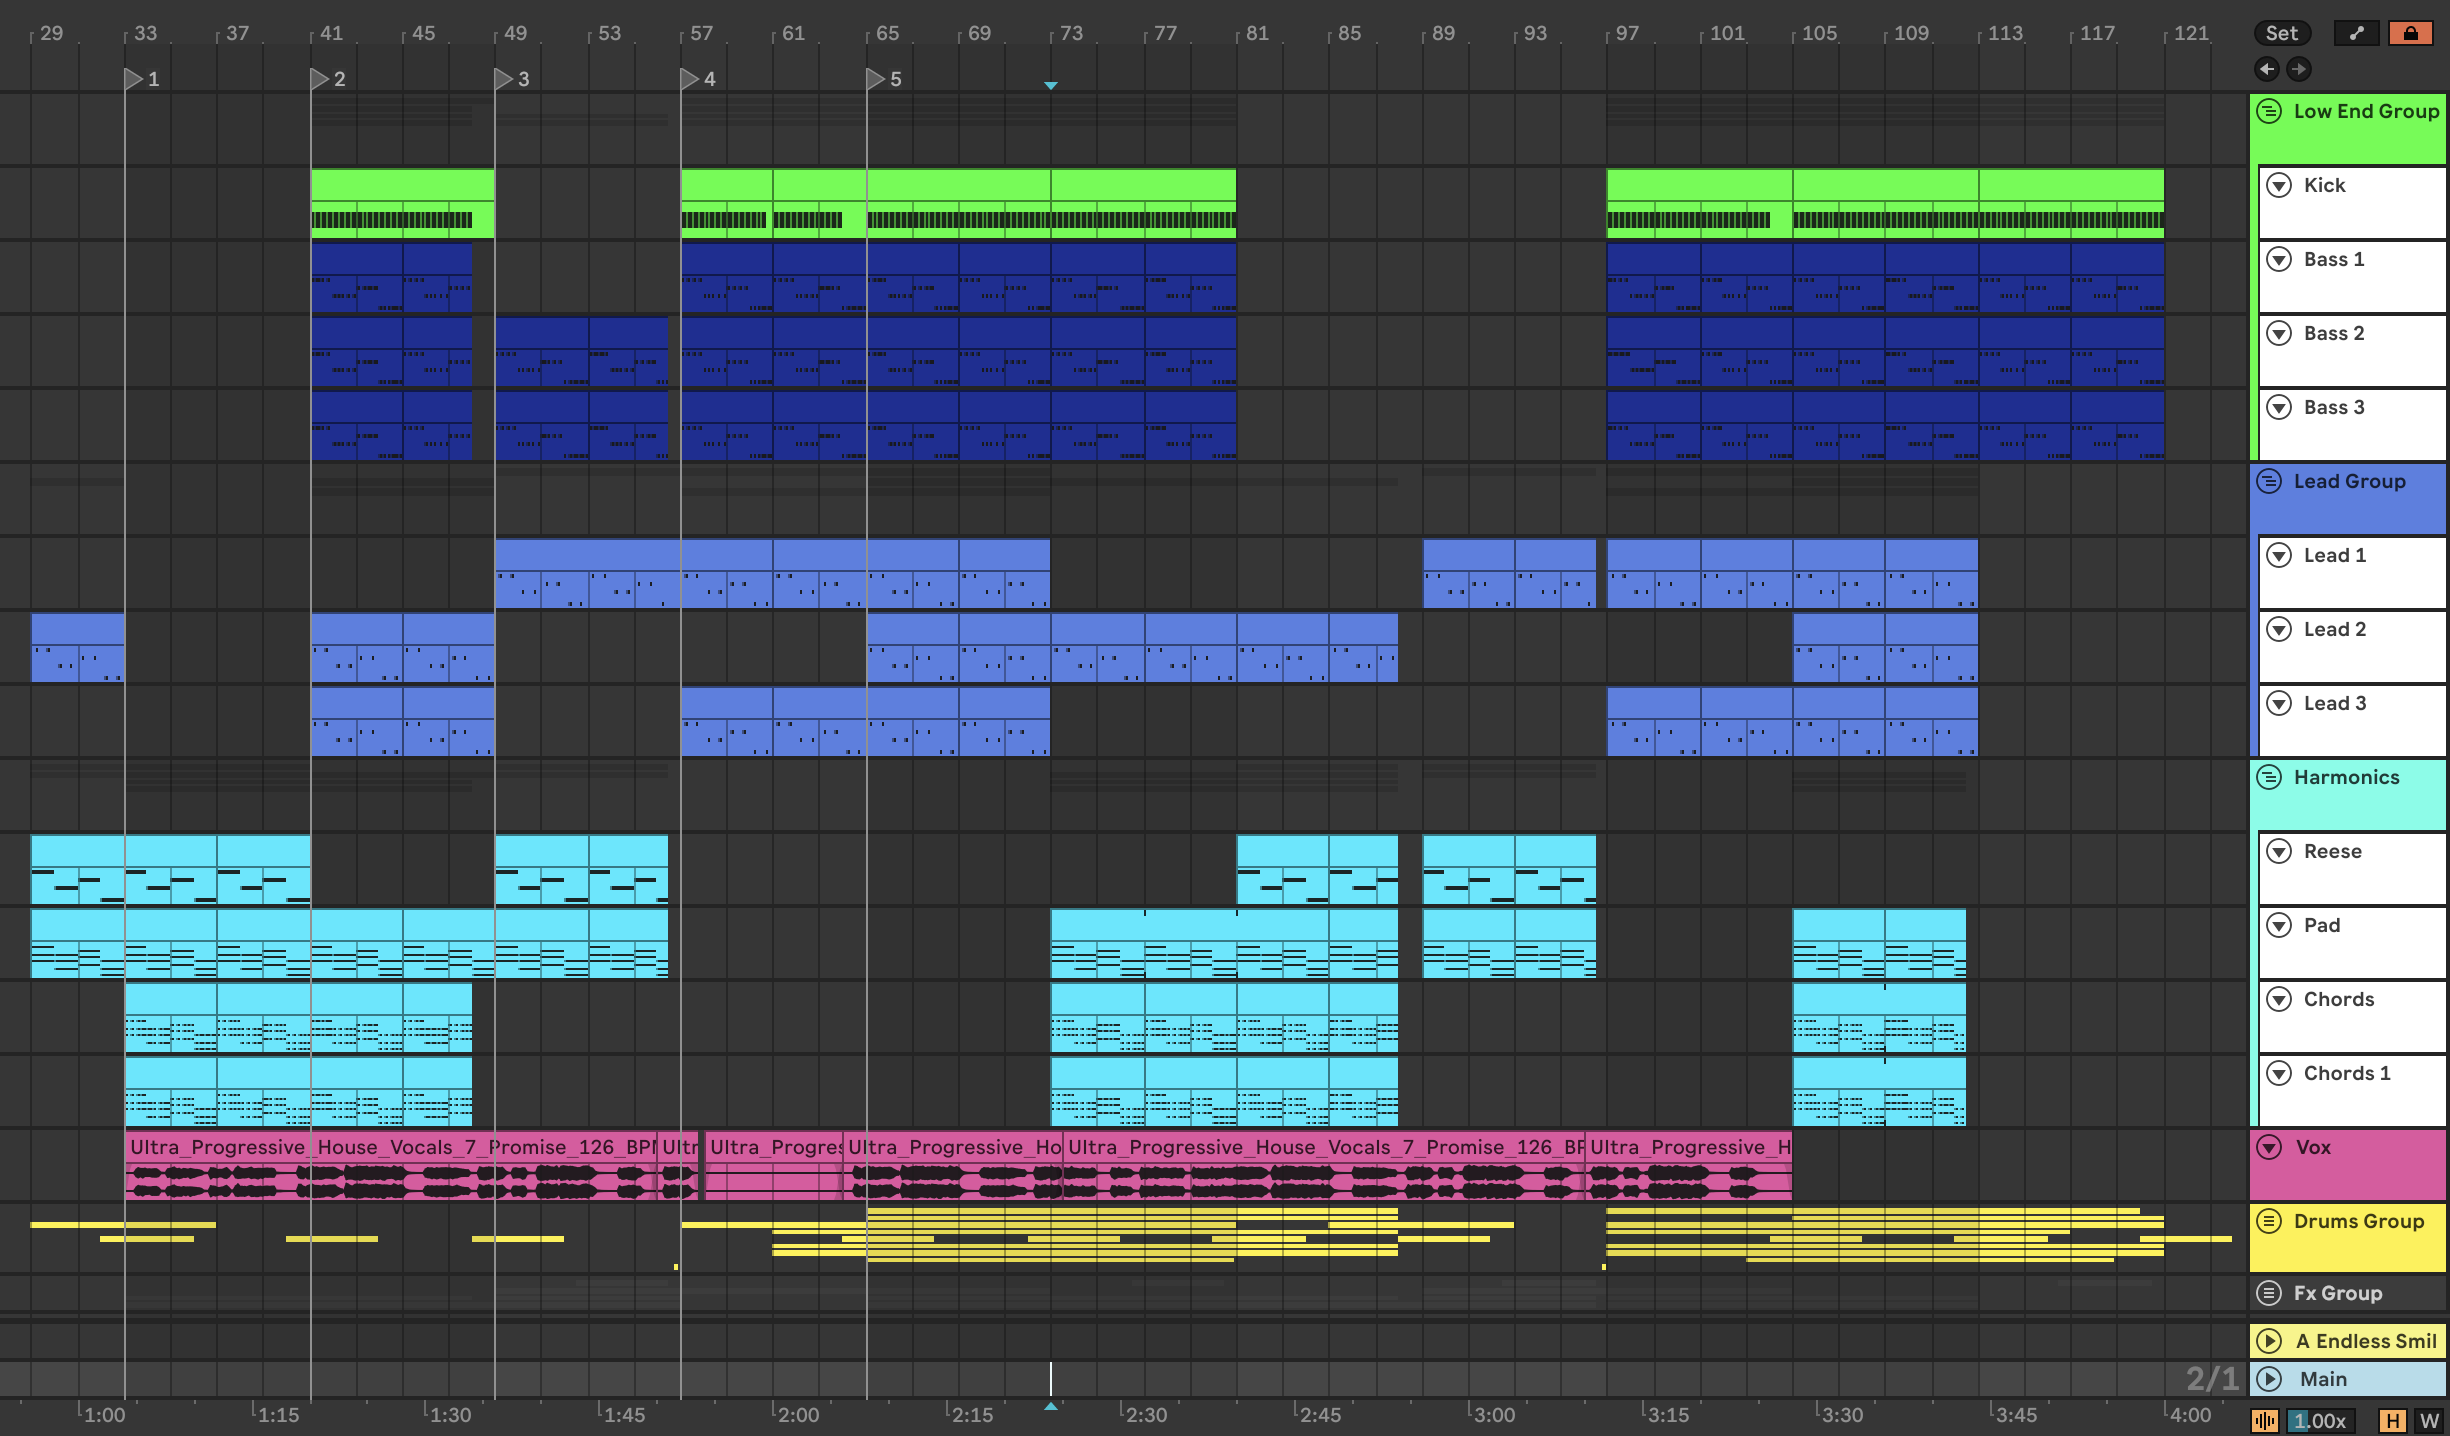Unfold the A Endless Smil track
The height and width of the screenshot is (1436, 2450).
[x=2270, y=1341]
